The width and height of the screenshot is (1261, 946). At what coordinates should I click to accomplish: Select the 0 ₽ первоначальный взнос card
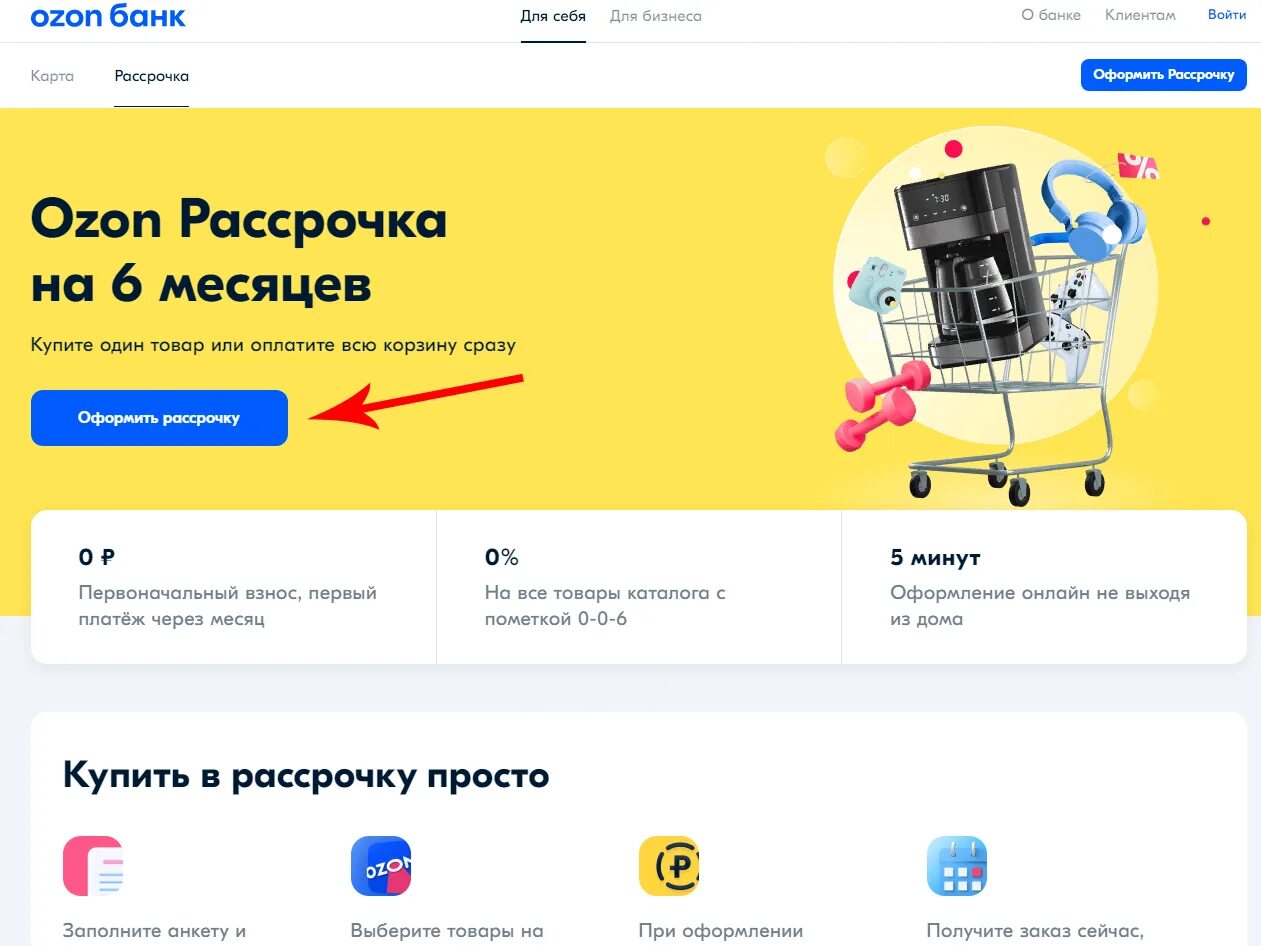[233, 587]
